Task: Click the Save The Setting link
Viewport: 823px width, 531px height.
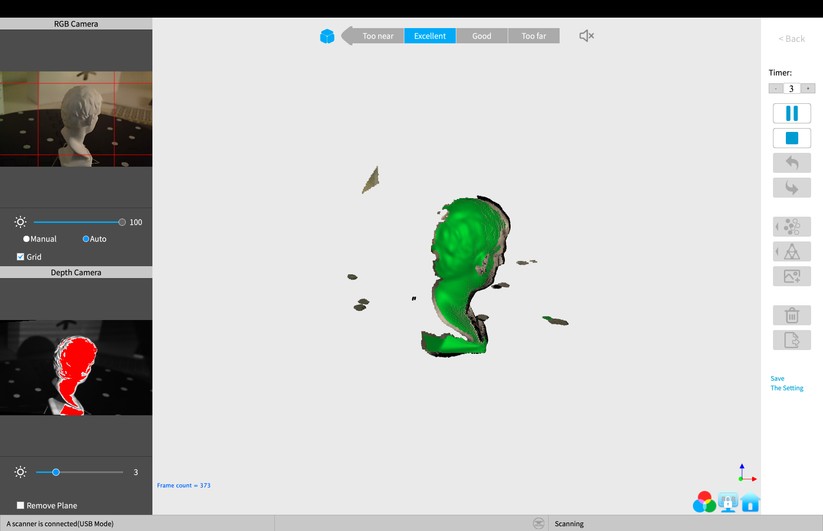Action: (x=786, y=383)
